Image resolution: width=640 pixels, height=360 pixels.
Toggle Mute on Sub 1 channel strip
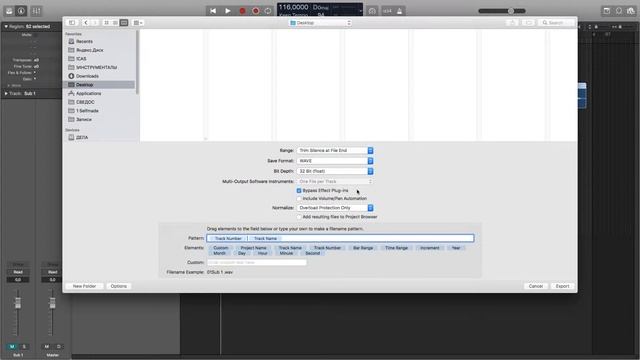pyautogui.click(x=12, y=347)
